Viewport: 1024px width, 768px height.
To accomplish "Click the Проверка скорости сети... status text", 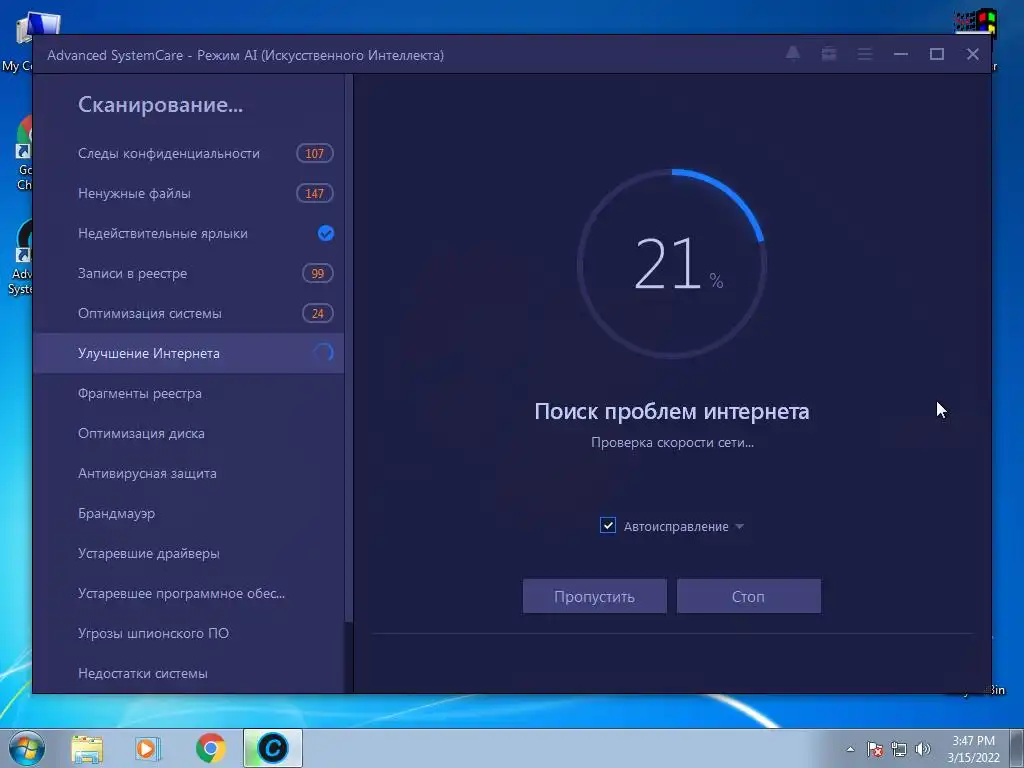I will coord(672,443).
